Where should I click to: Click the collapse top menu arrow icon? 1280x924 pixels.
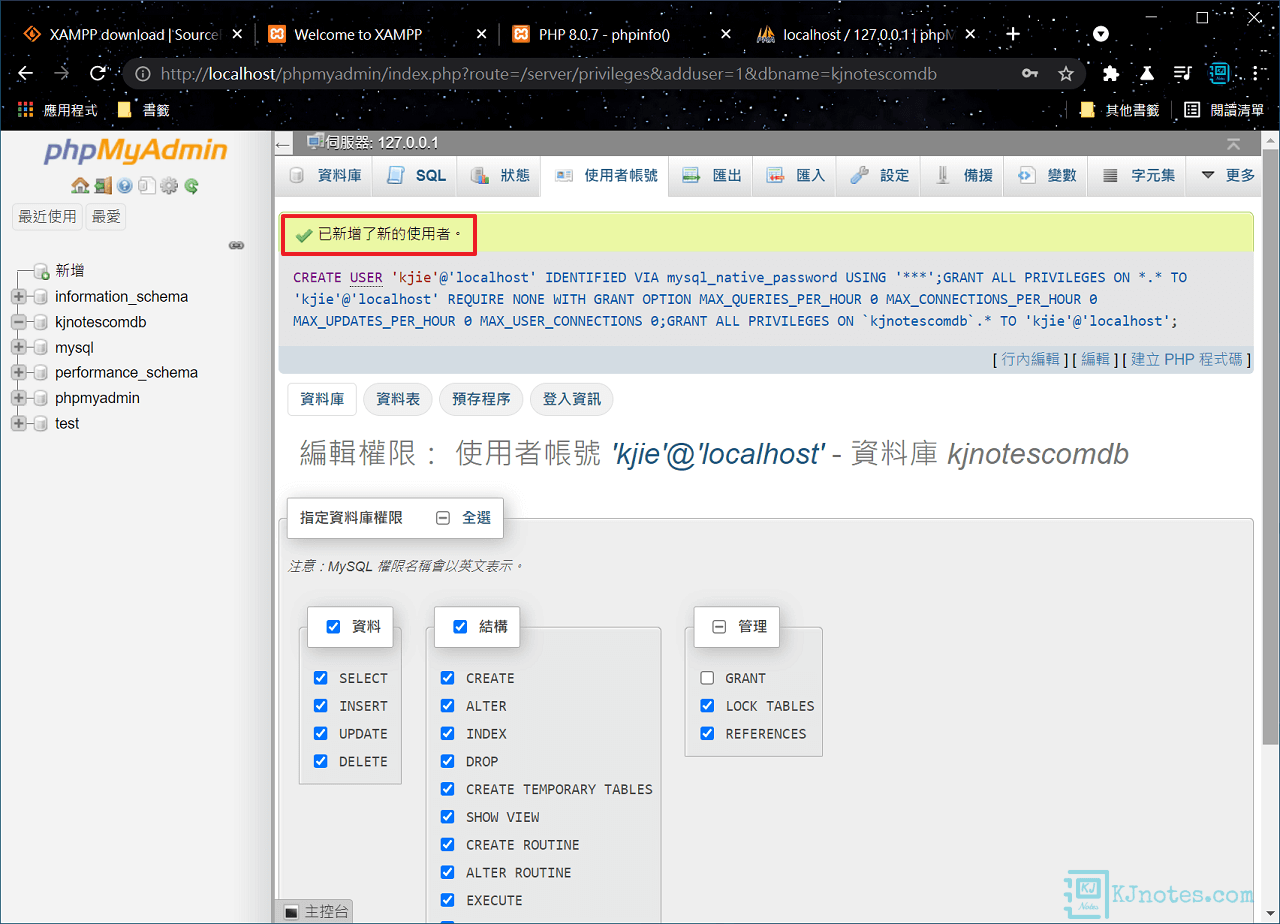(x=1234, y=145)
